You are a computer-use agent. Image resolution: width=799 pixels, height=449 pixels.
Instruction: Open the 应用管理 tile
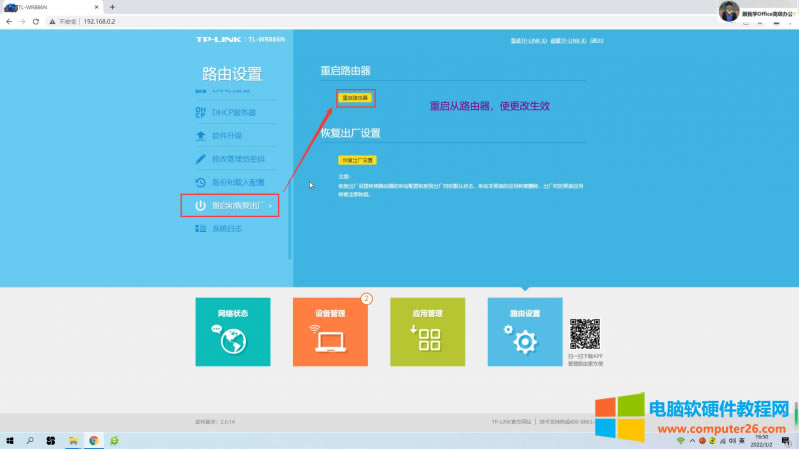428,332
